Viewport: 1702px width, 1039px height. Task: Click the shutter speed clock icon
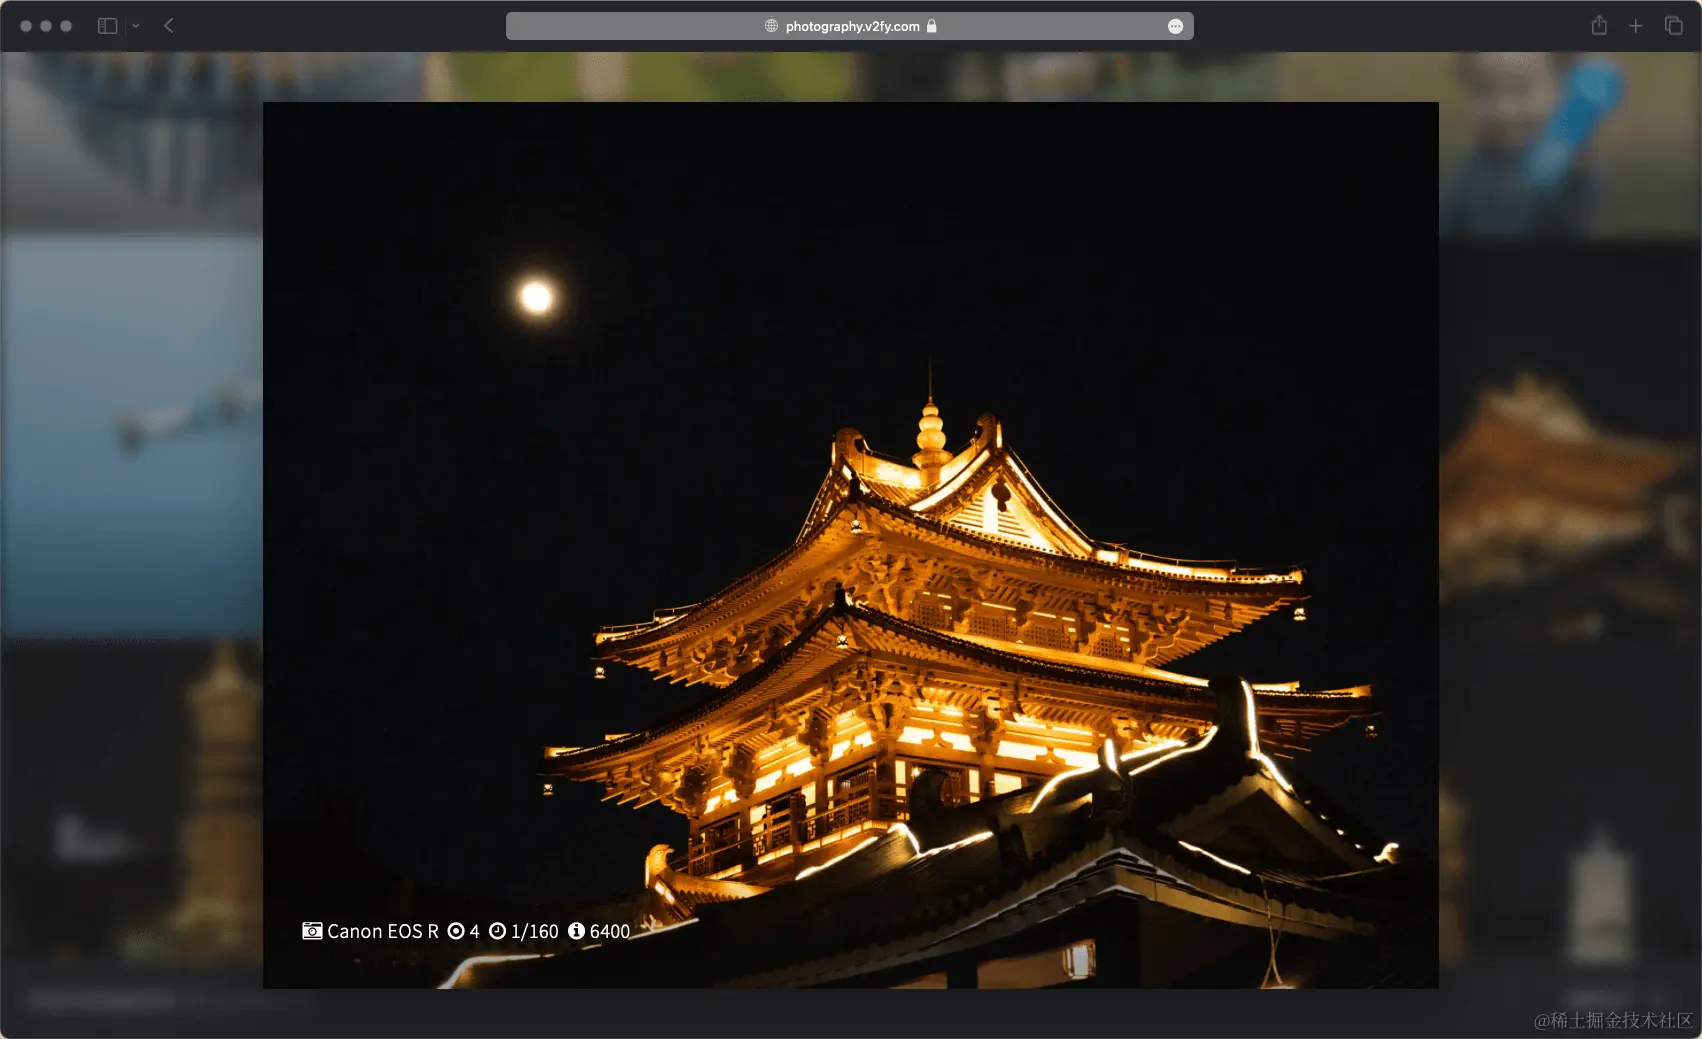coord(497,931)
